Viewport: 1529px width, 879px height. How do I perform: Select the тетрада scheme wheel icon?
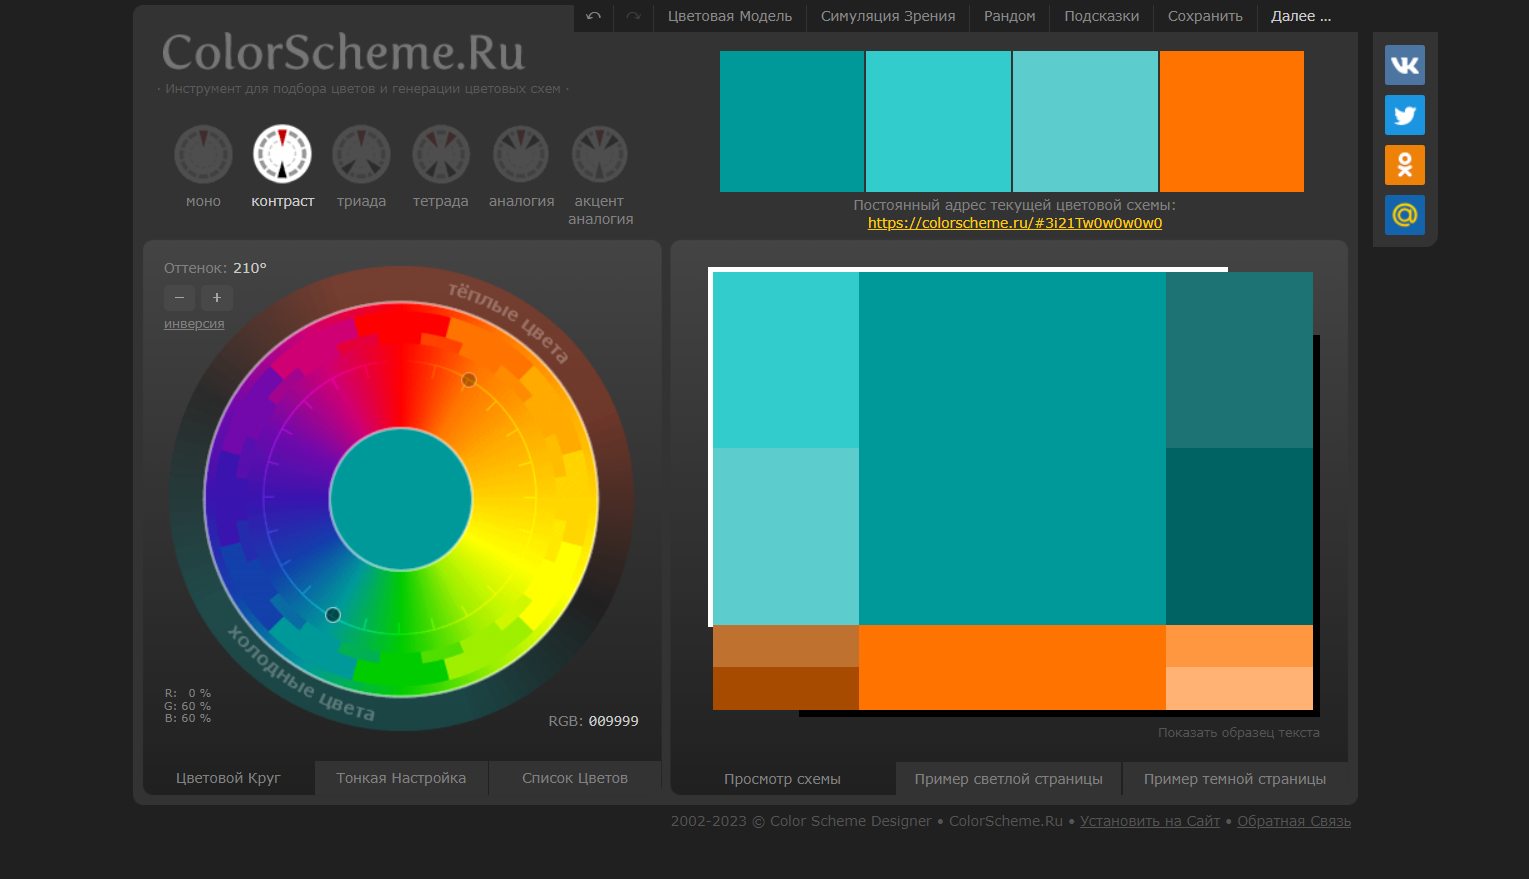click(x=441, y=154)
